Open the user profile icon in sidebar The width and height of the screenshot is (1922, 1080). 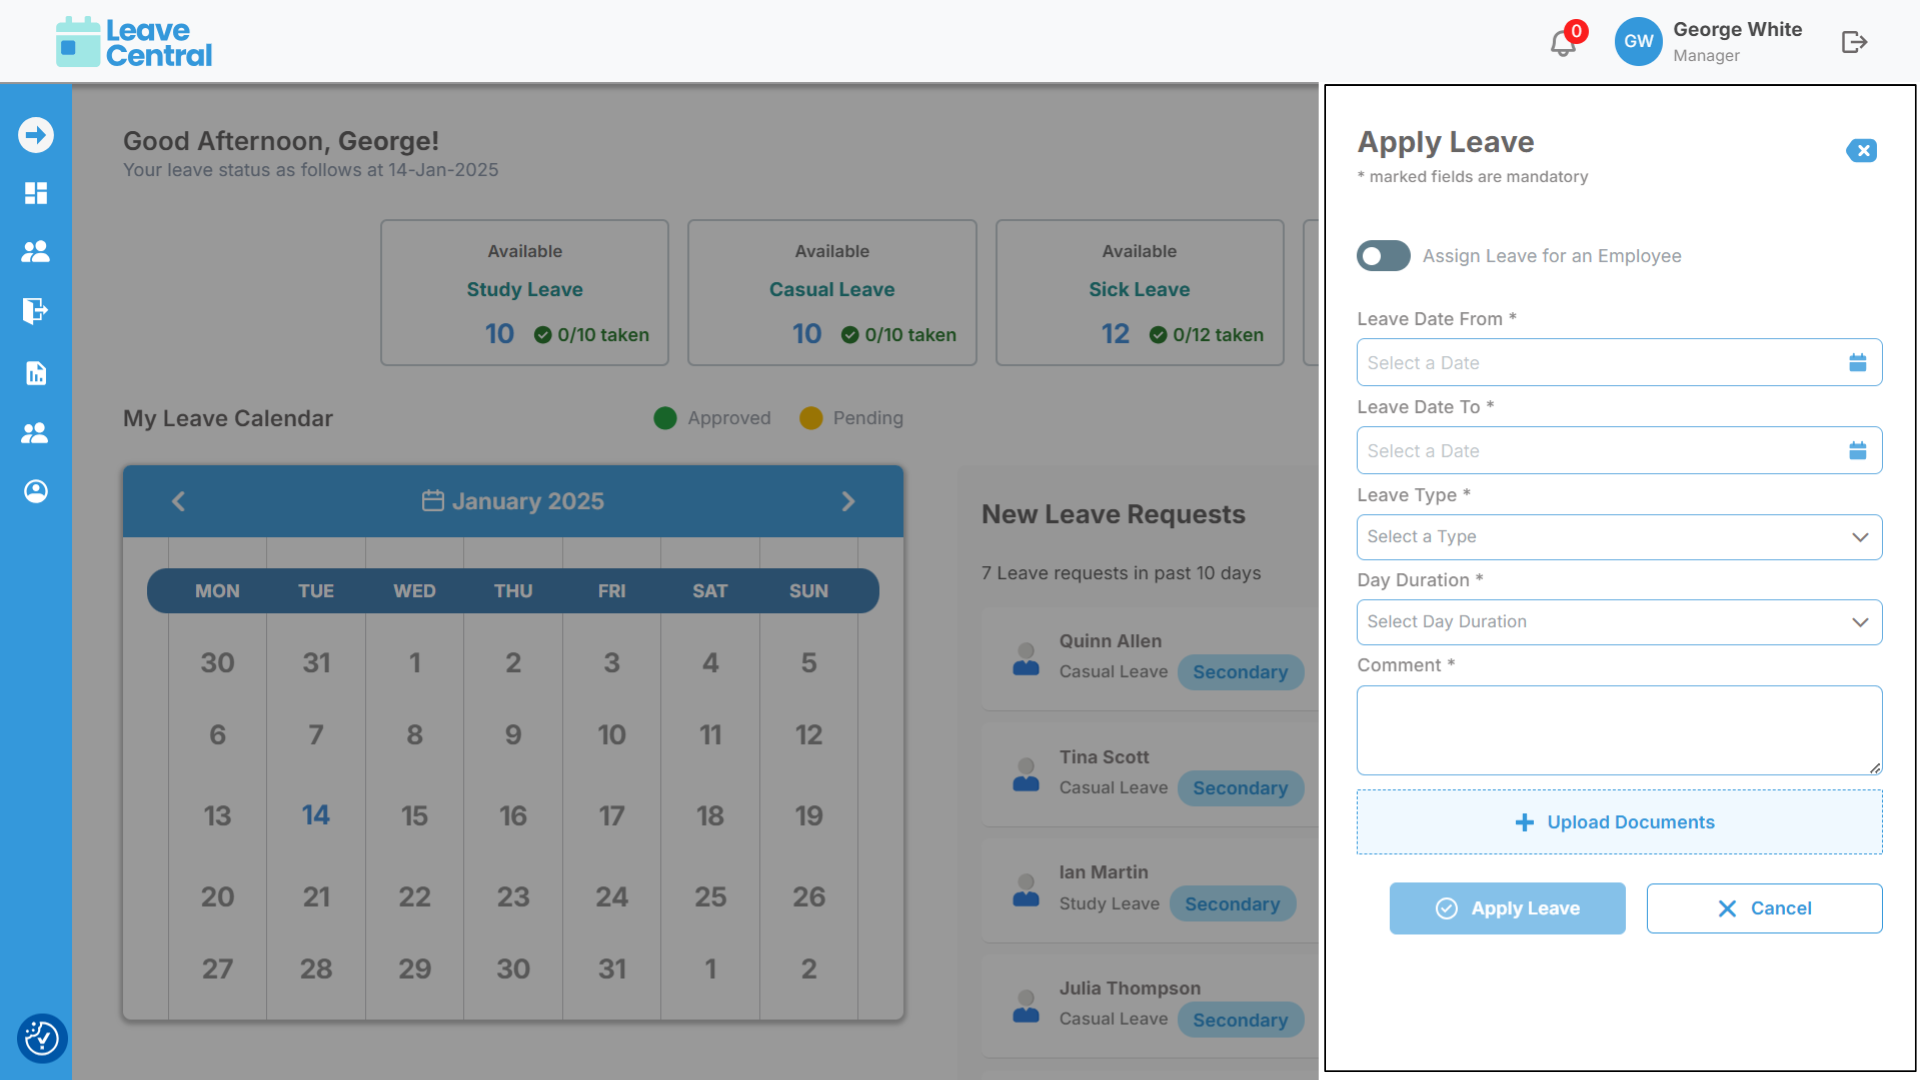(36, 491)
